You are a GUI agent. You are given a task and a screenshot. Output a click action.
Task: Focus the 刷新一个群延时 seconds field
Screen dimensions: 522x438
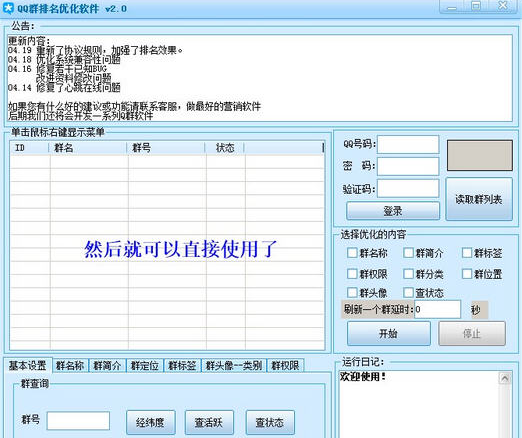(437, 309)
